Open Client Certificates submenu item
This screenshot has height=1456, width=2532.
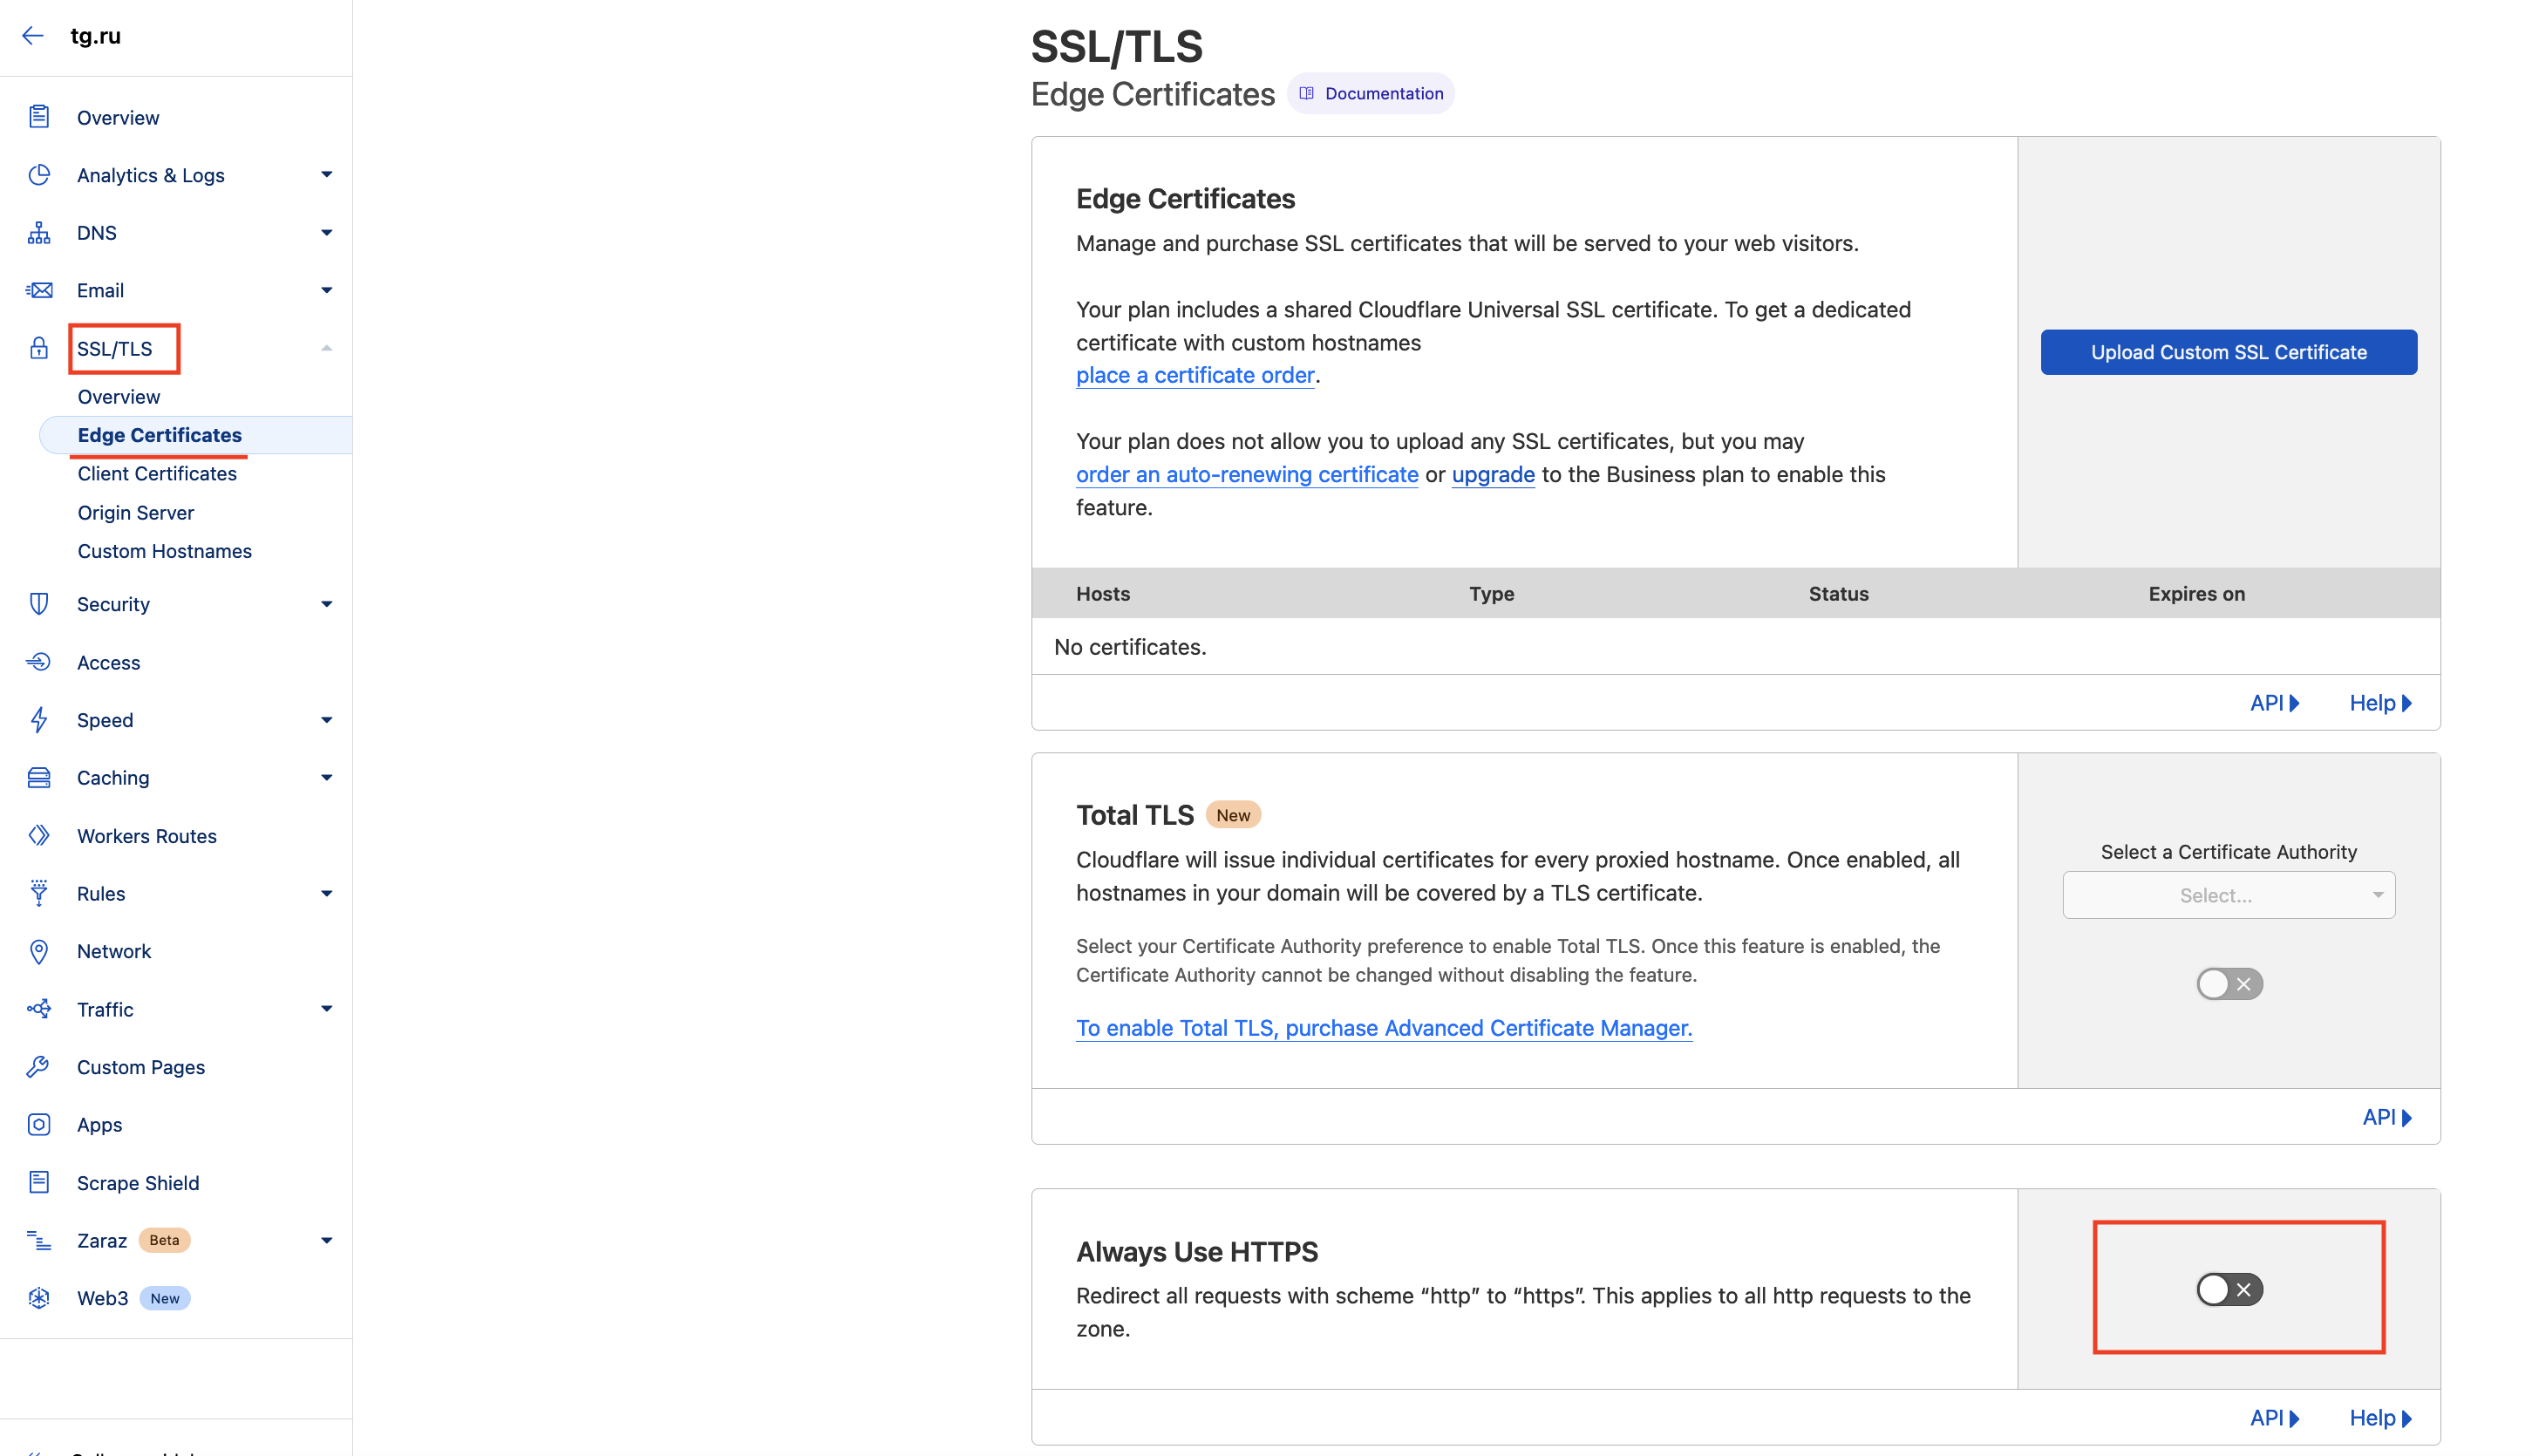[157, 474]
